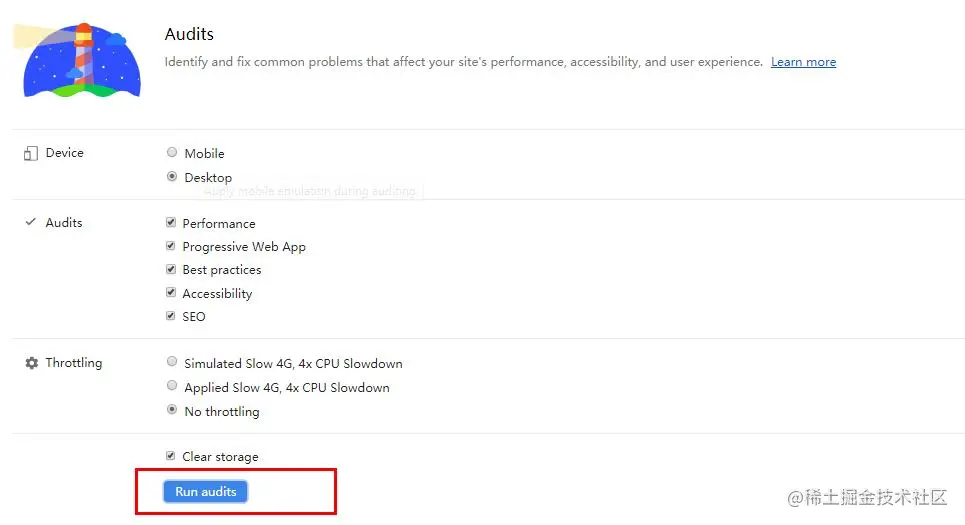965x525 pixels.
Task: Uncheck the SEO audit checkbox
Action: (171, 316)
